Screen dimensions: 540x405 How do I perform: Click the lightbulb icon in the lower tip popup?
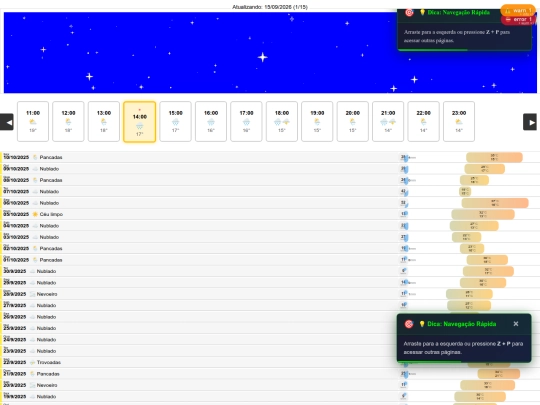coord(422,324)
